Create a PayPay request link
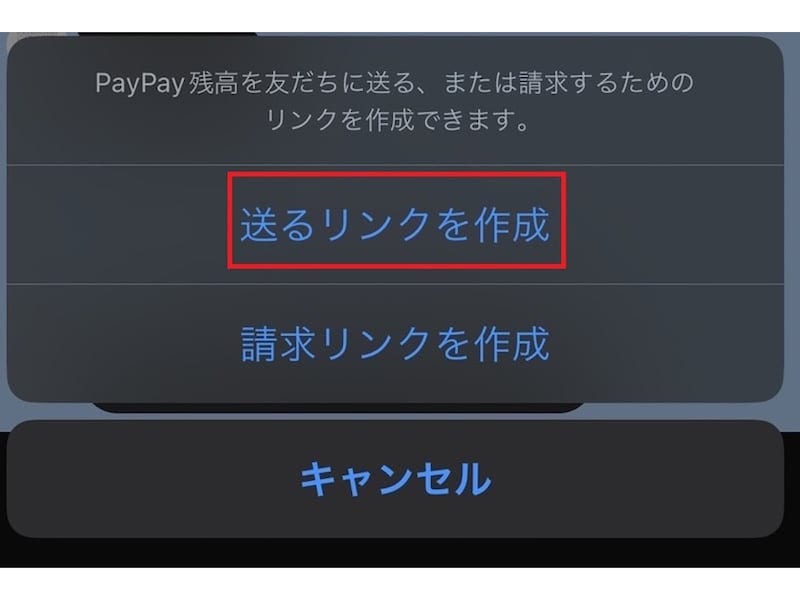Screen dimensions: 800x600 [395, 344]
